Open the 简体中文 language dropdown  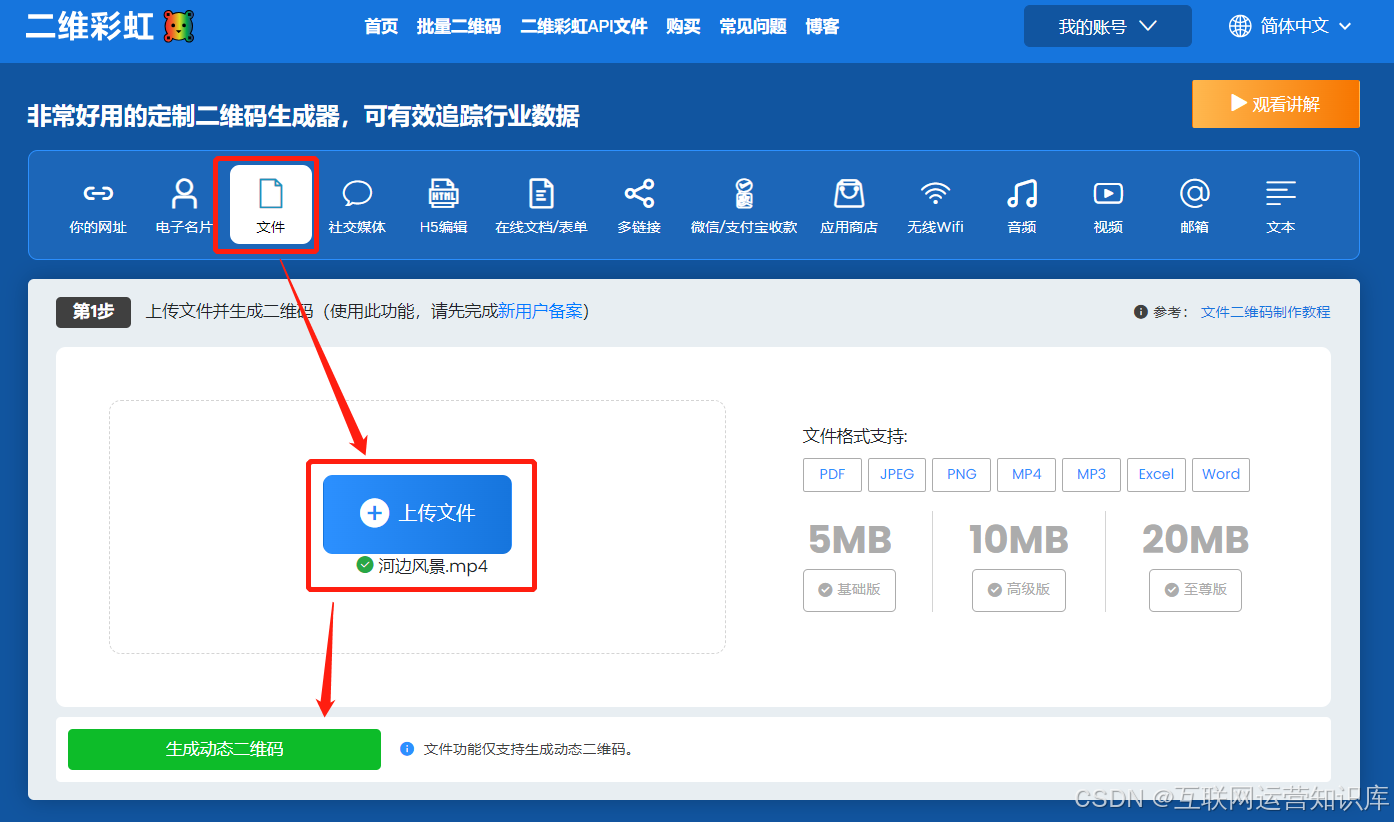(x=1290, y=26)
